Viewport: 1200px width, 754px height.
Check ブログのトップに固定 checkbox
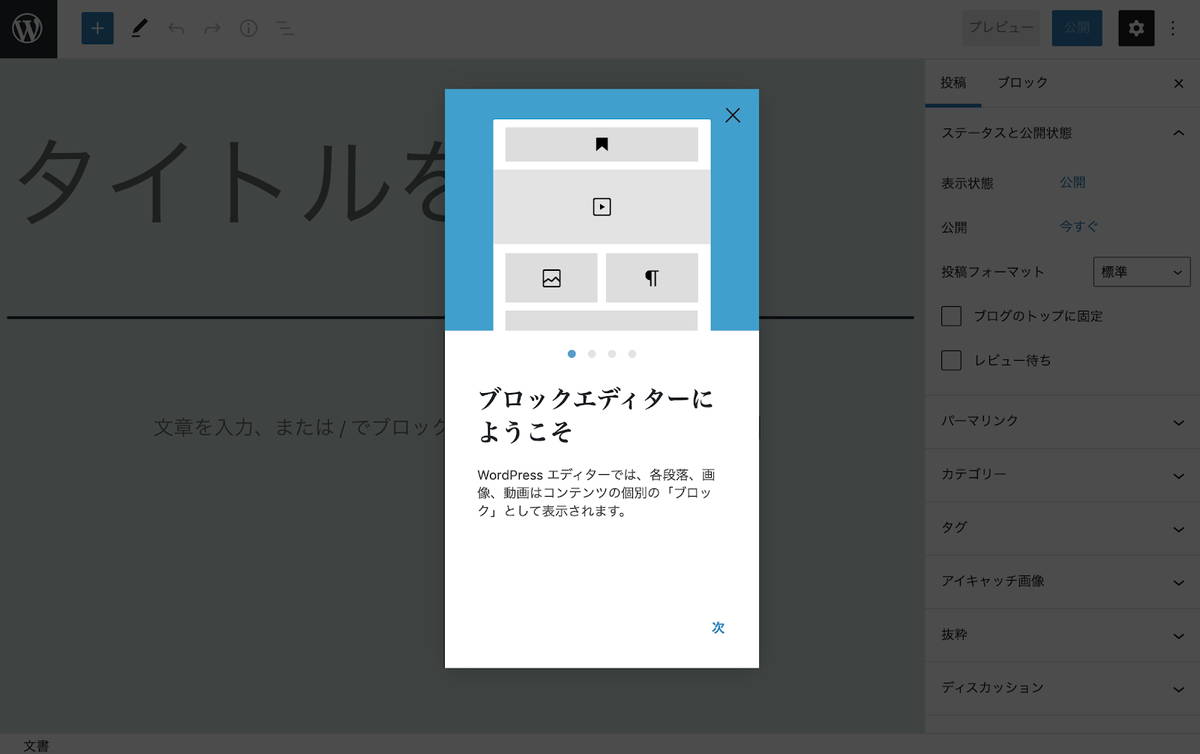tap(951, 316)
